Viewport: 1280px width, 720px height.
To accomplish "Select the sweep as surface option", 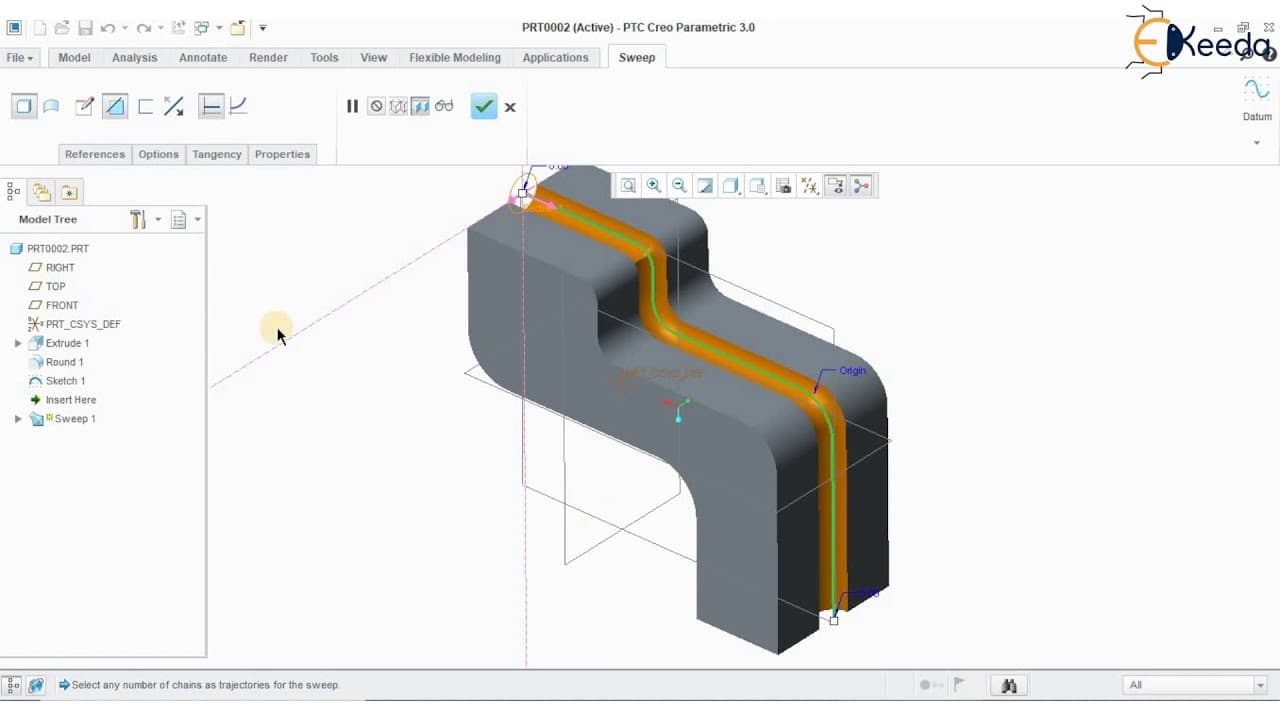I will point(51,106).
